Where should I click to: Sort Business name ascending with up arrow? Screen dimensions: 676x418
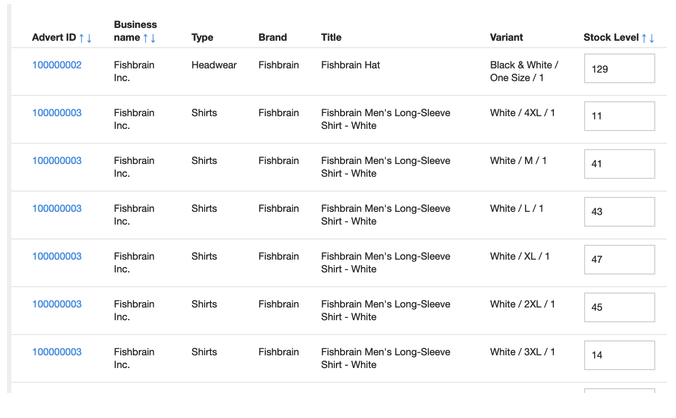145,38
